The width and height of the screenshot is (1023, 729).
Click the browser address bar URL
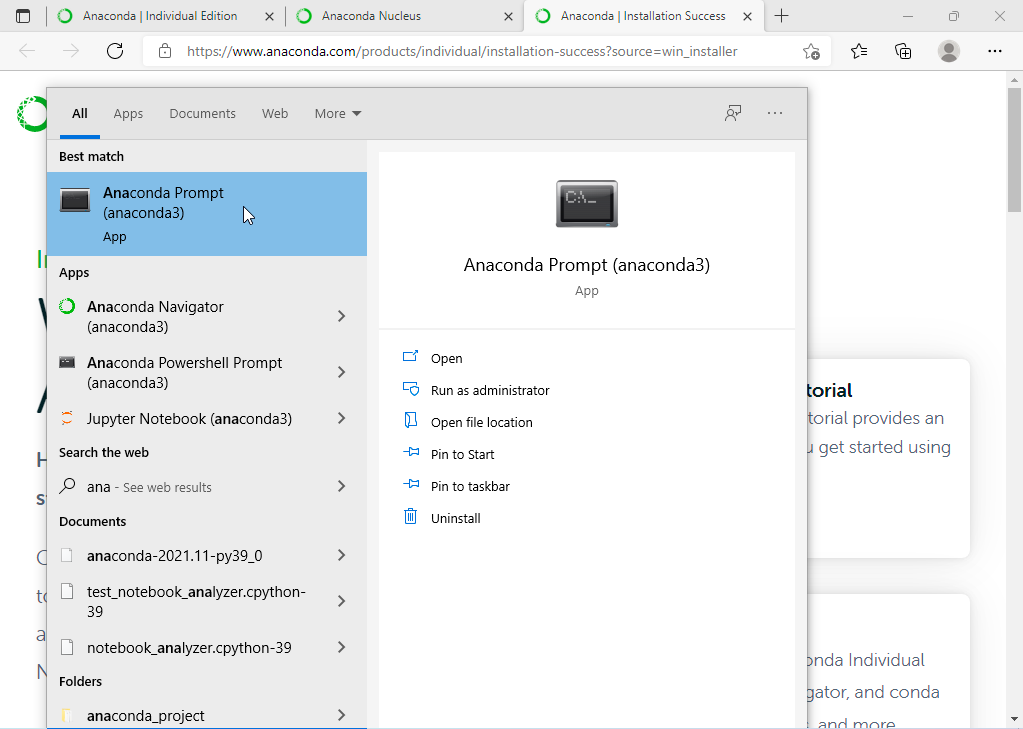(462, 52)
